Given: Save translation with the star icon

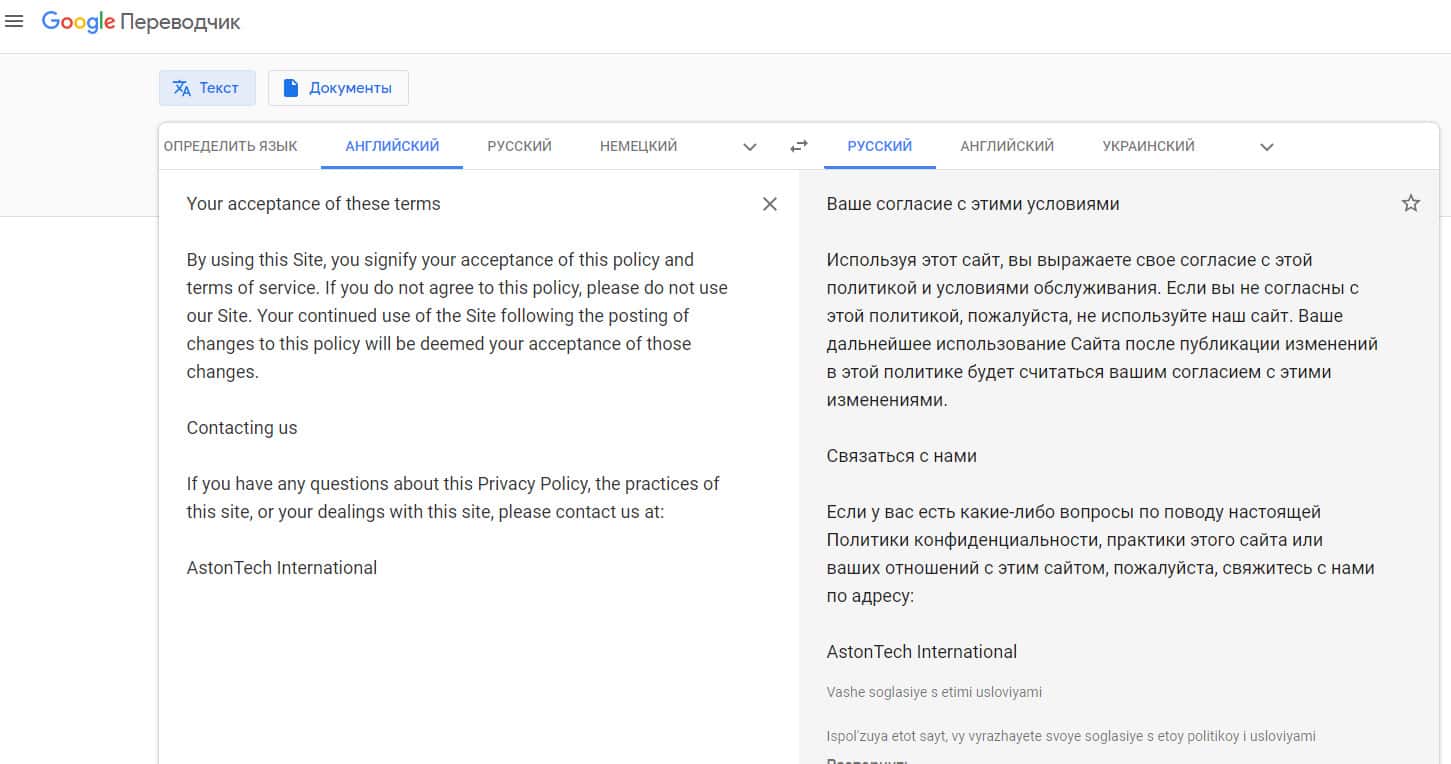Looking at the screenshot, I should (x=1410, y=204).
